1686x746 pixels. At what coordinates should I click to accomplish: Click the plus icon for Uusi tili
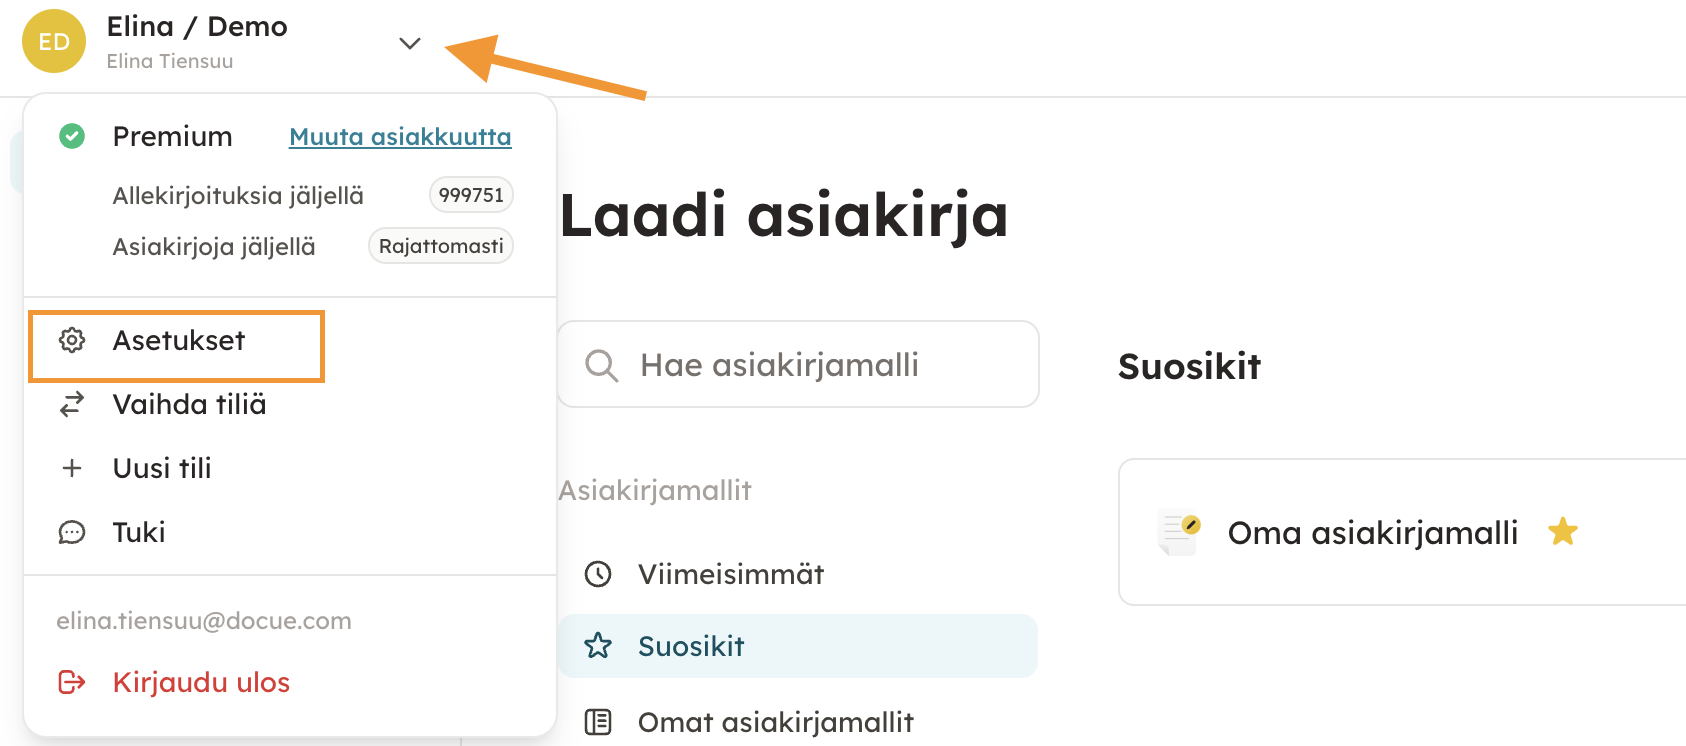click(72, 468)
